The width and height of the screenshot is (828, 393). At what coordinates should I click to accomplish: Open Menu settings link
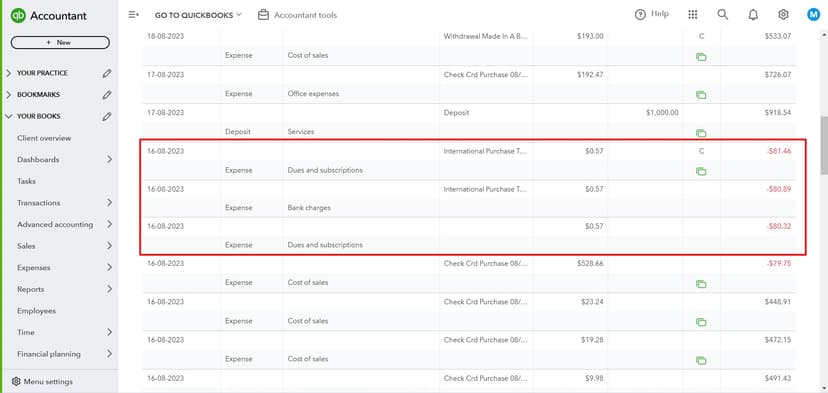pyautogui.click(x=42, y=381)
